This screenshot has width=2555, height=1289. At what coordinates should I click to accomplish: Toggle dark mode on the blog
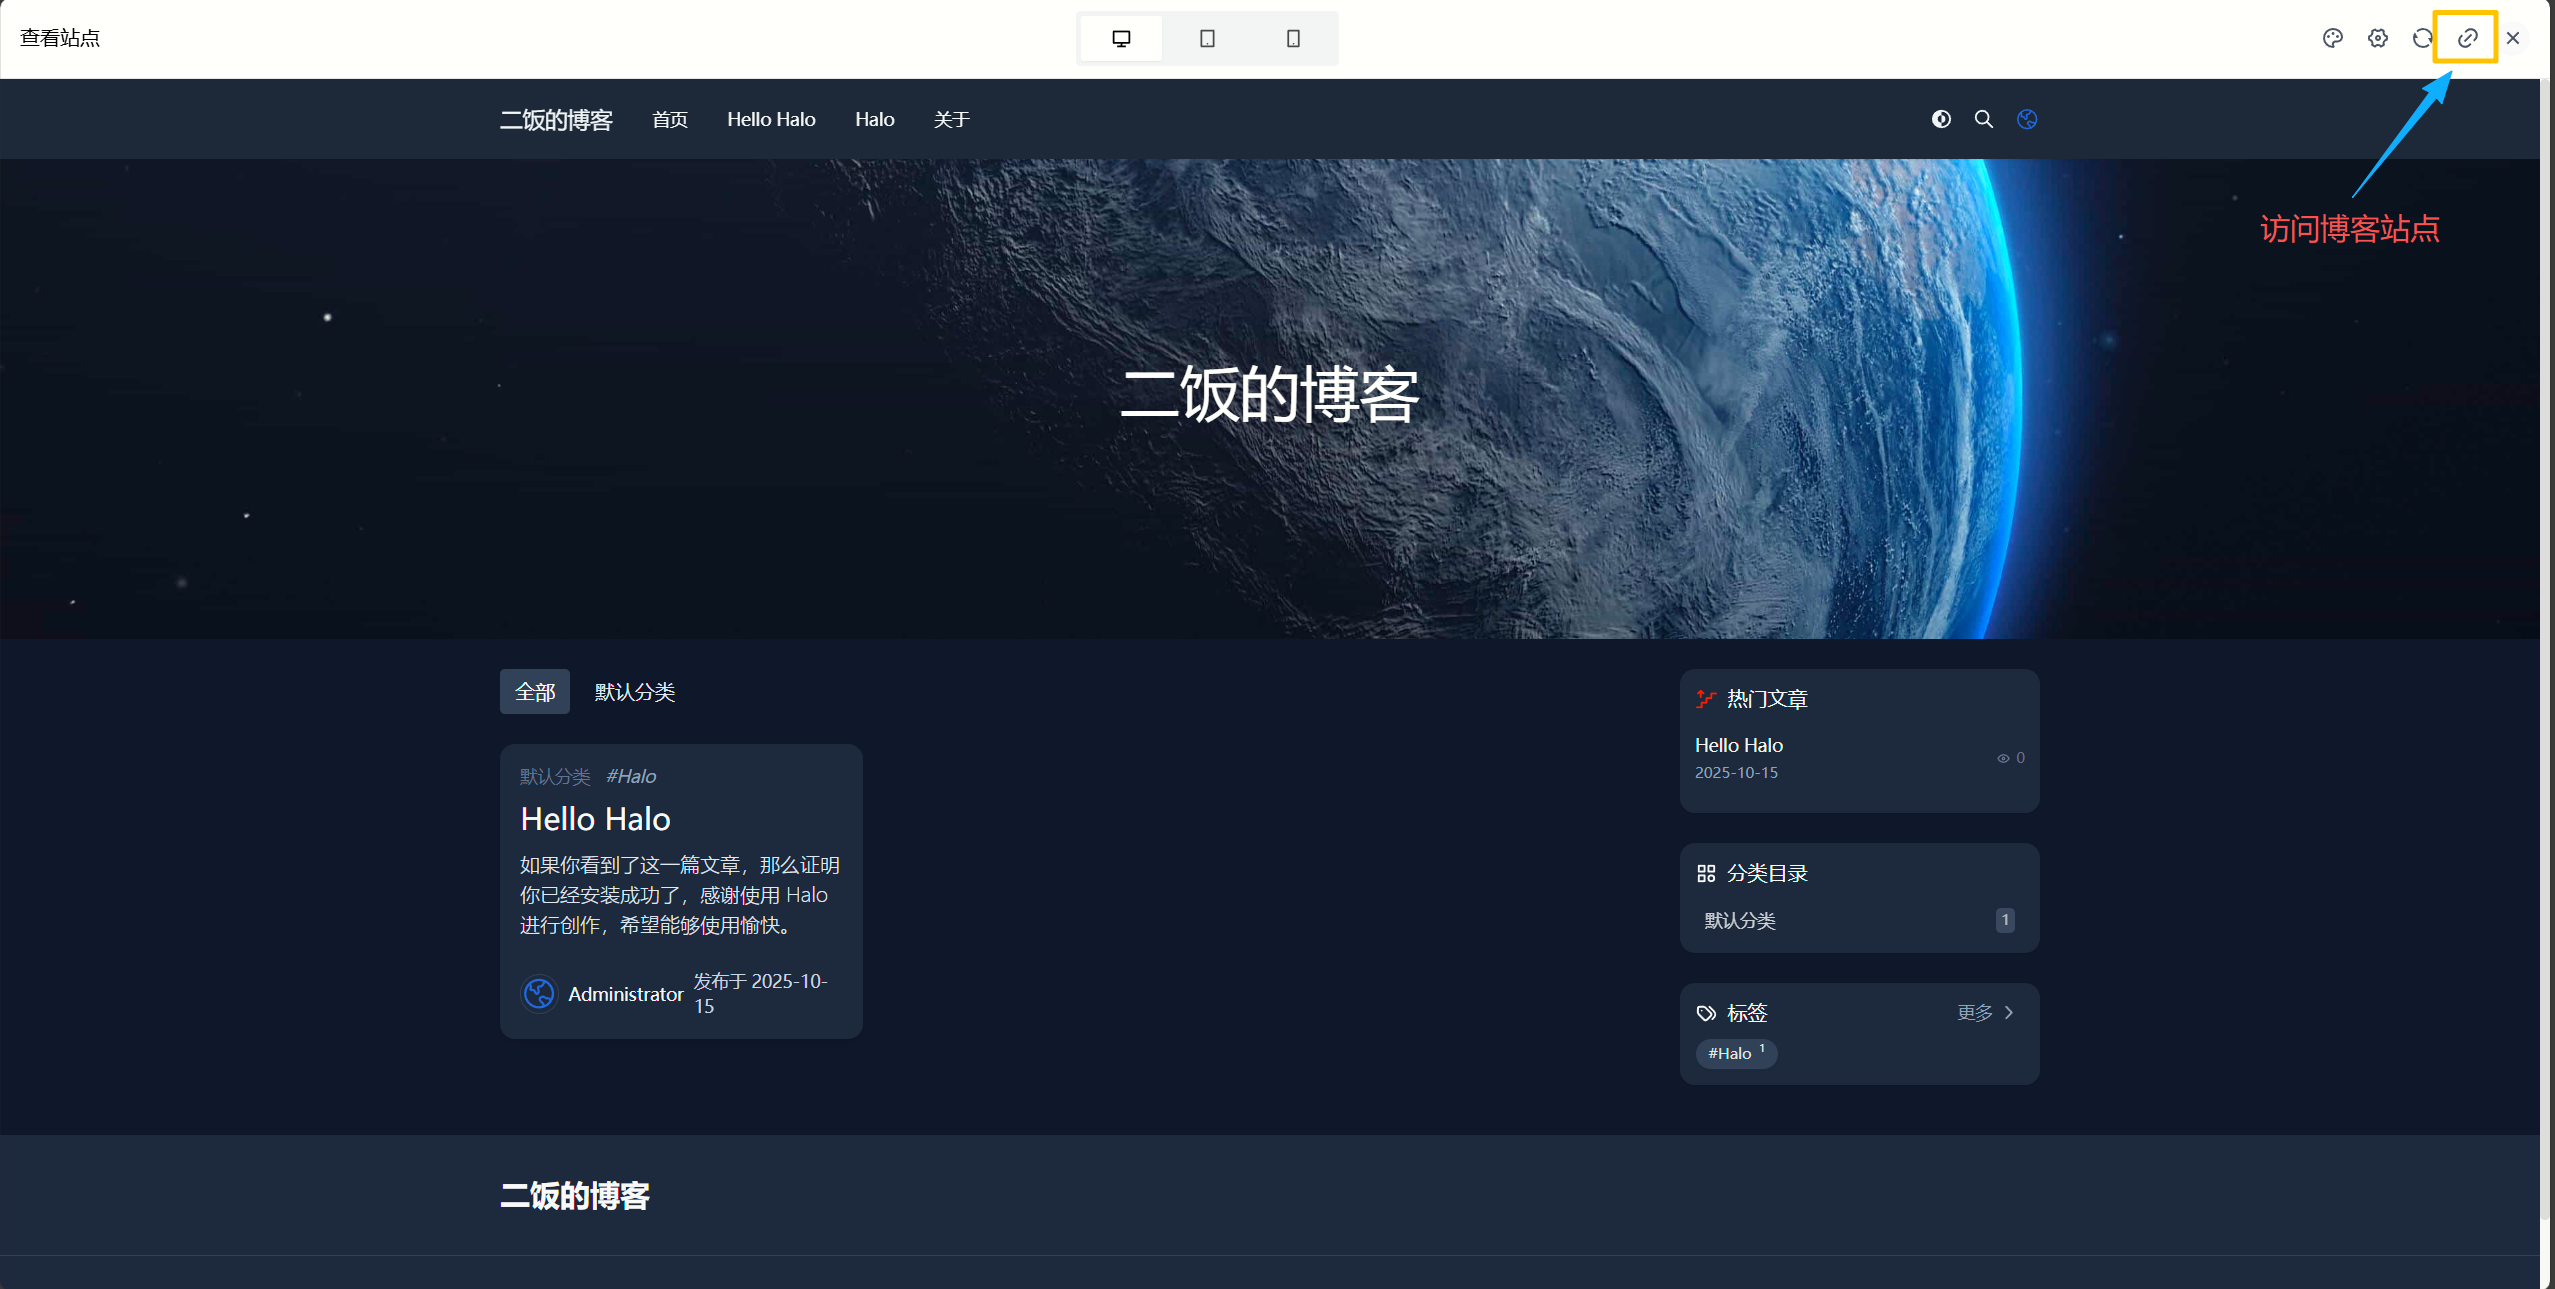[1941, 119]
